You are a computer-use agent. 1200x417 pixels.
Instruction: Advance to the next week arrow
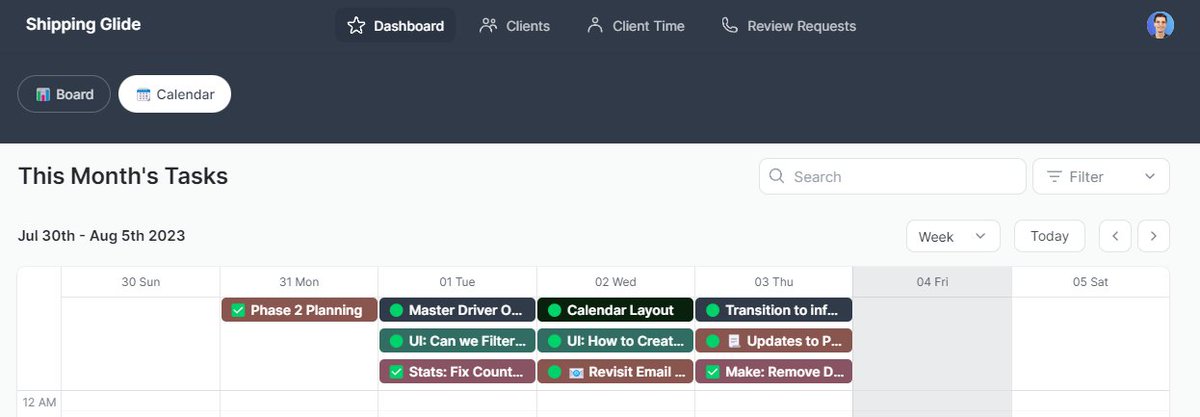click(1153, 236)
